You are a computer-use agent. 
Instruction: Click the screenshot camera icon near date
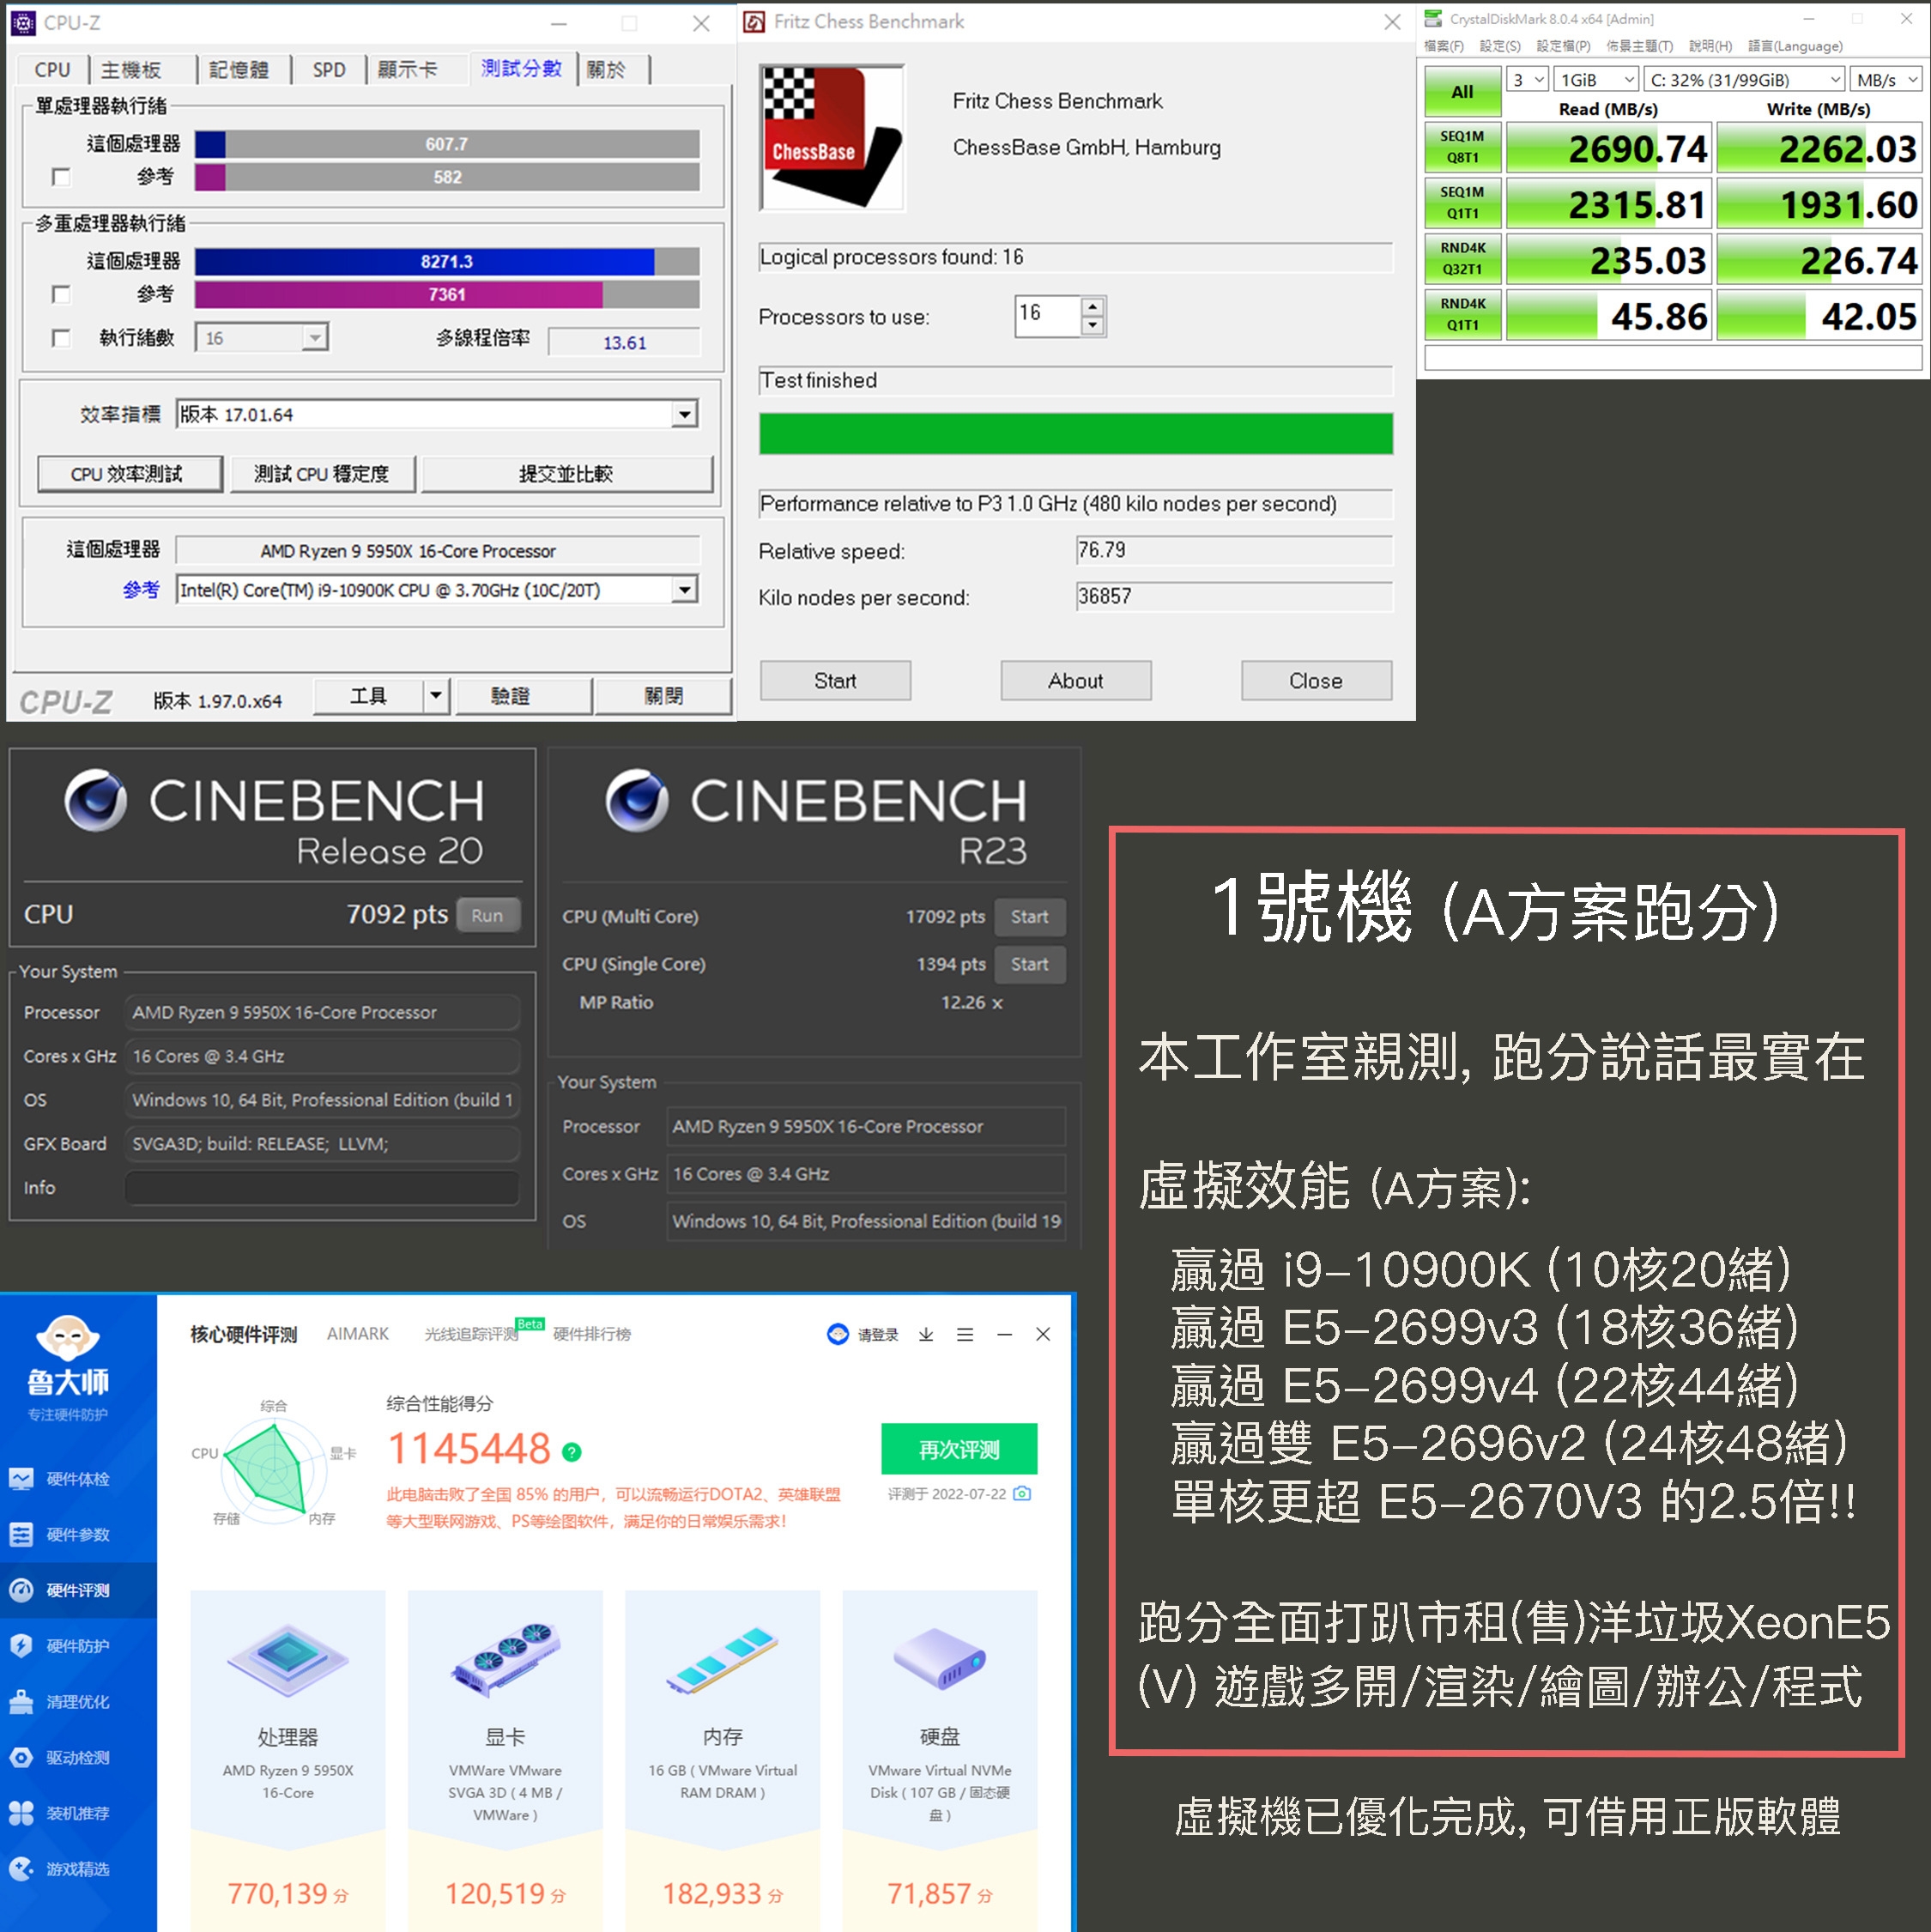pyautogui.click(x=1022, y=1494)
